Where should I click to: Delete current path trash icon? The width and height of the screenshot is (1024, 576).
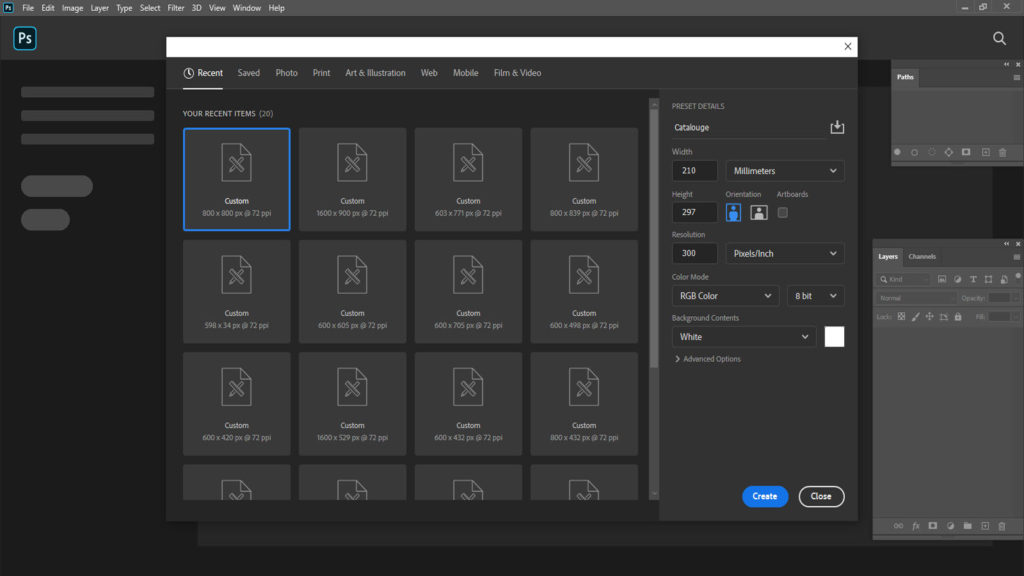tap(1002, 152)
